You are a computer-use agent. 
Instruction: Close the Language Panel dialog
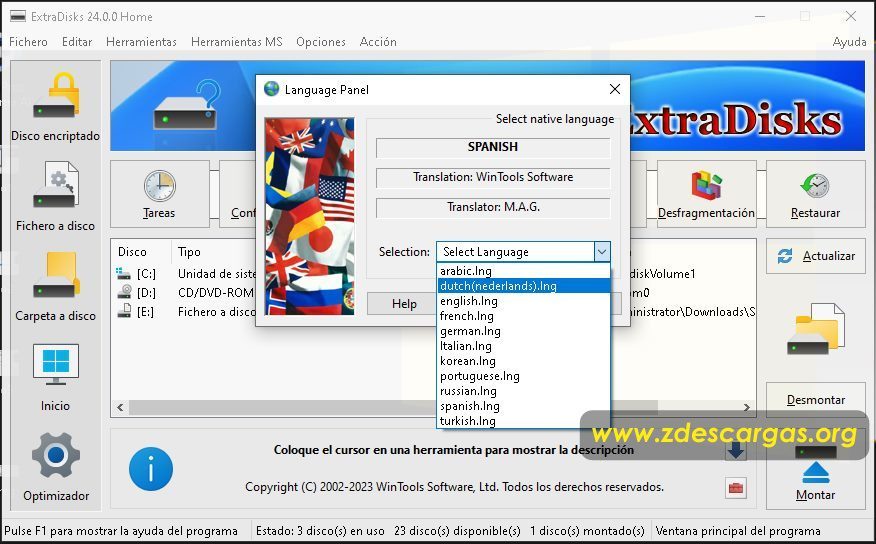[615, 89]
